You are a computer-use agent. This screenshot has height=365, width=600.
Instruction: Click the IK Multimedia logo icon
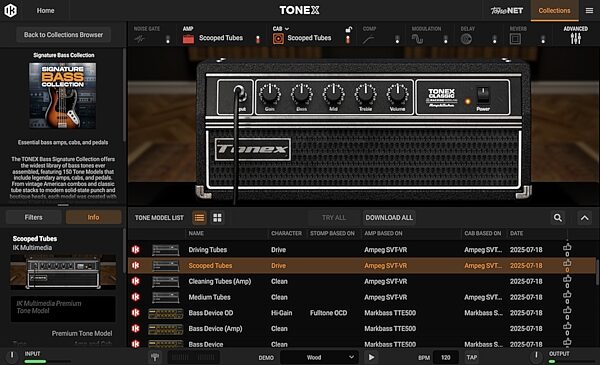point(11,10)
